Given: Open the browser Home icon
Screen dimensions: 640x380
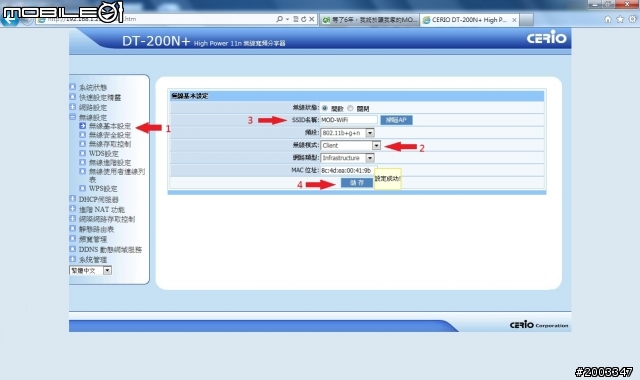Looking at the screenshot, I should coord(608,19).
